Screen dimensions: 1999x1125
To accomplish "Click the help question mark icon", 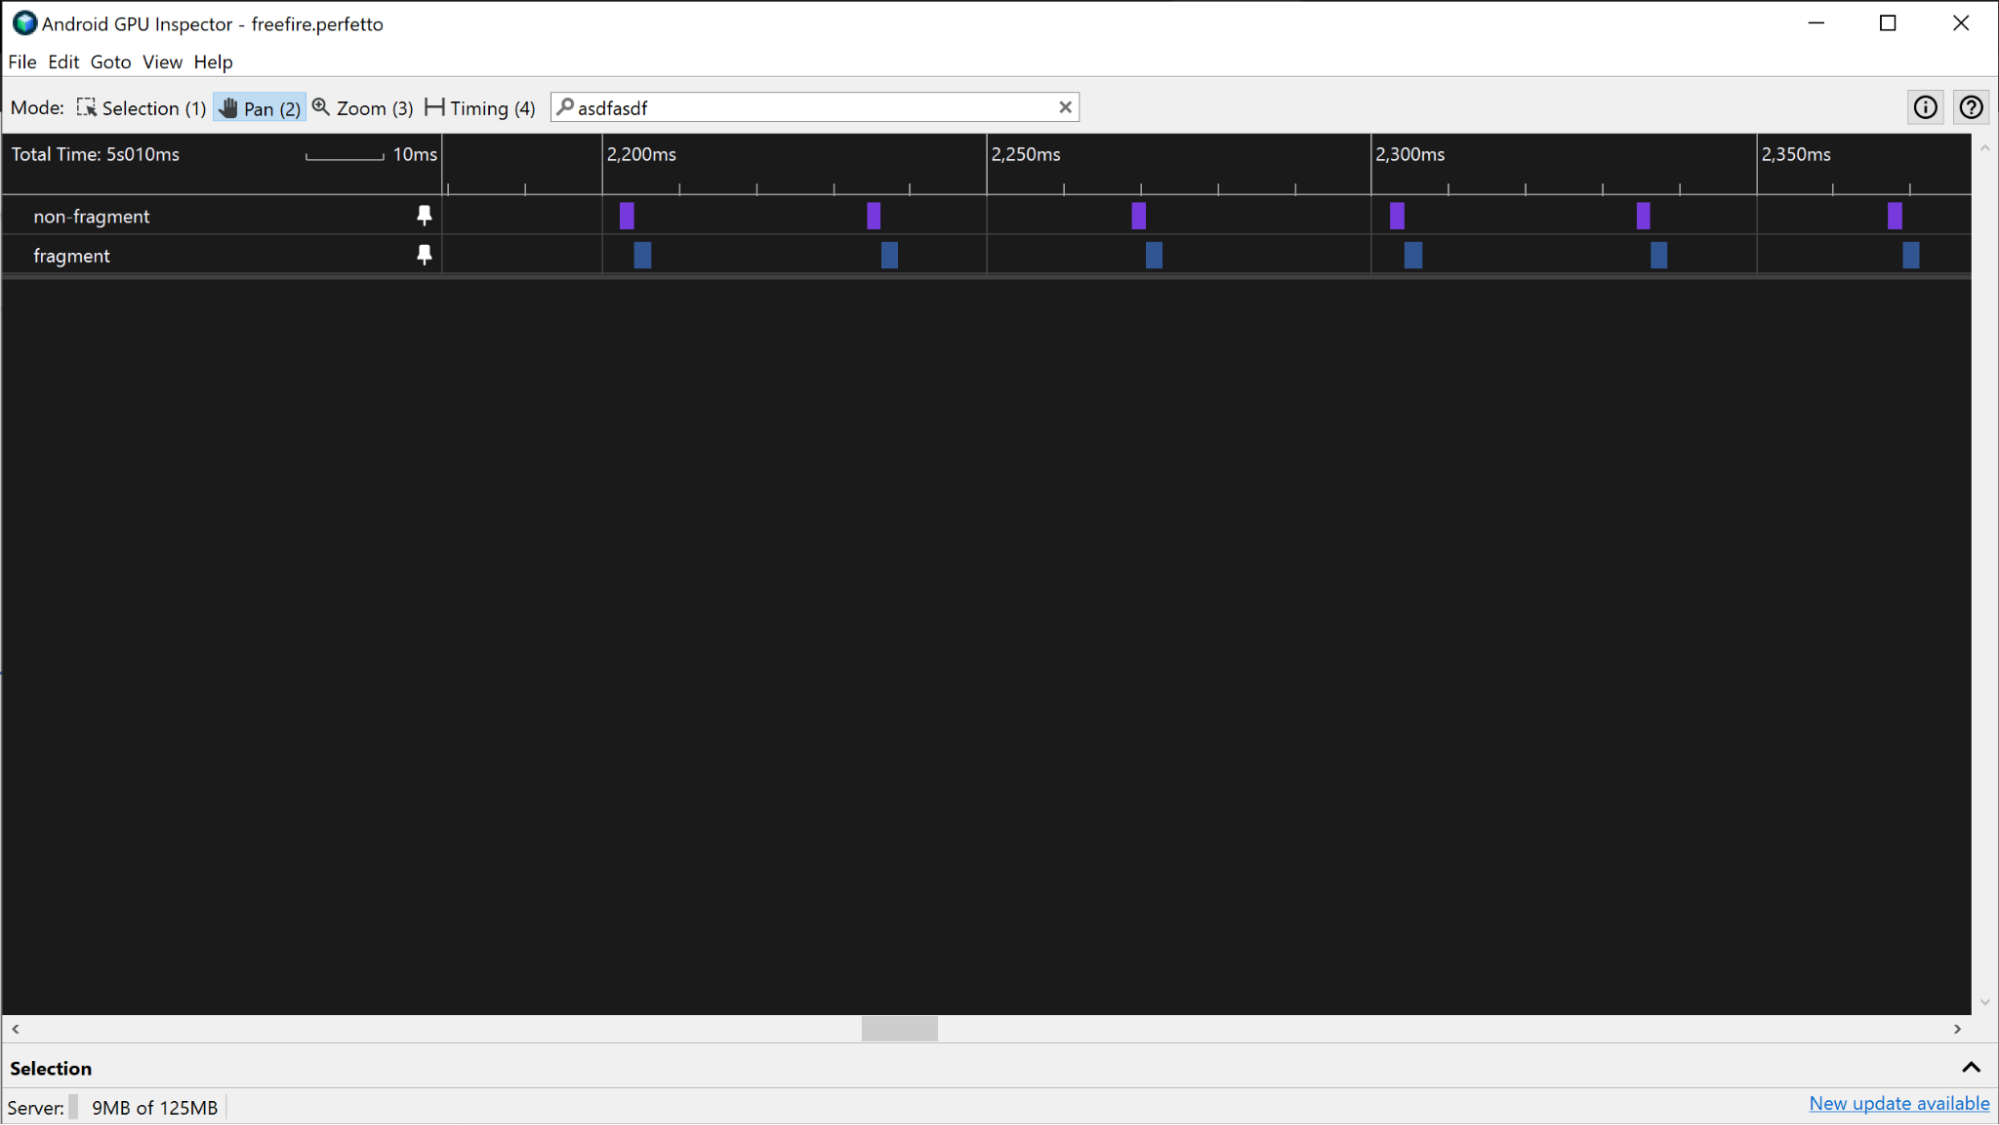I will pos(1972,107).
